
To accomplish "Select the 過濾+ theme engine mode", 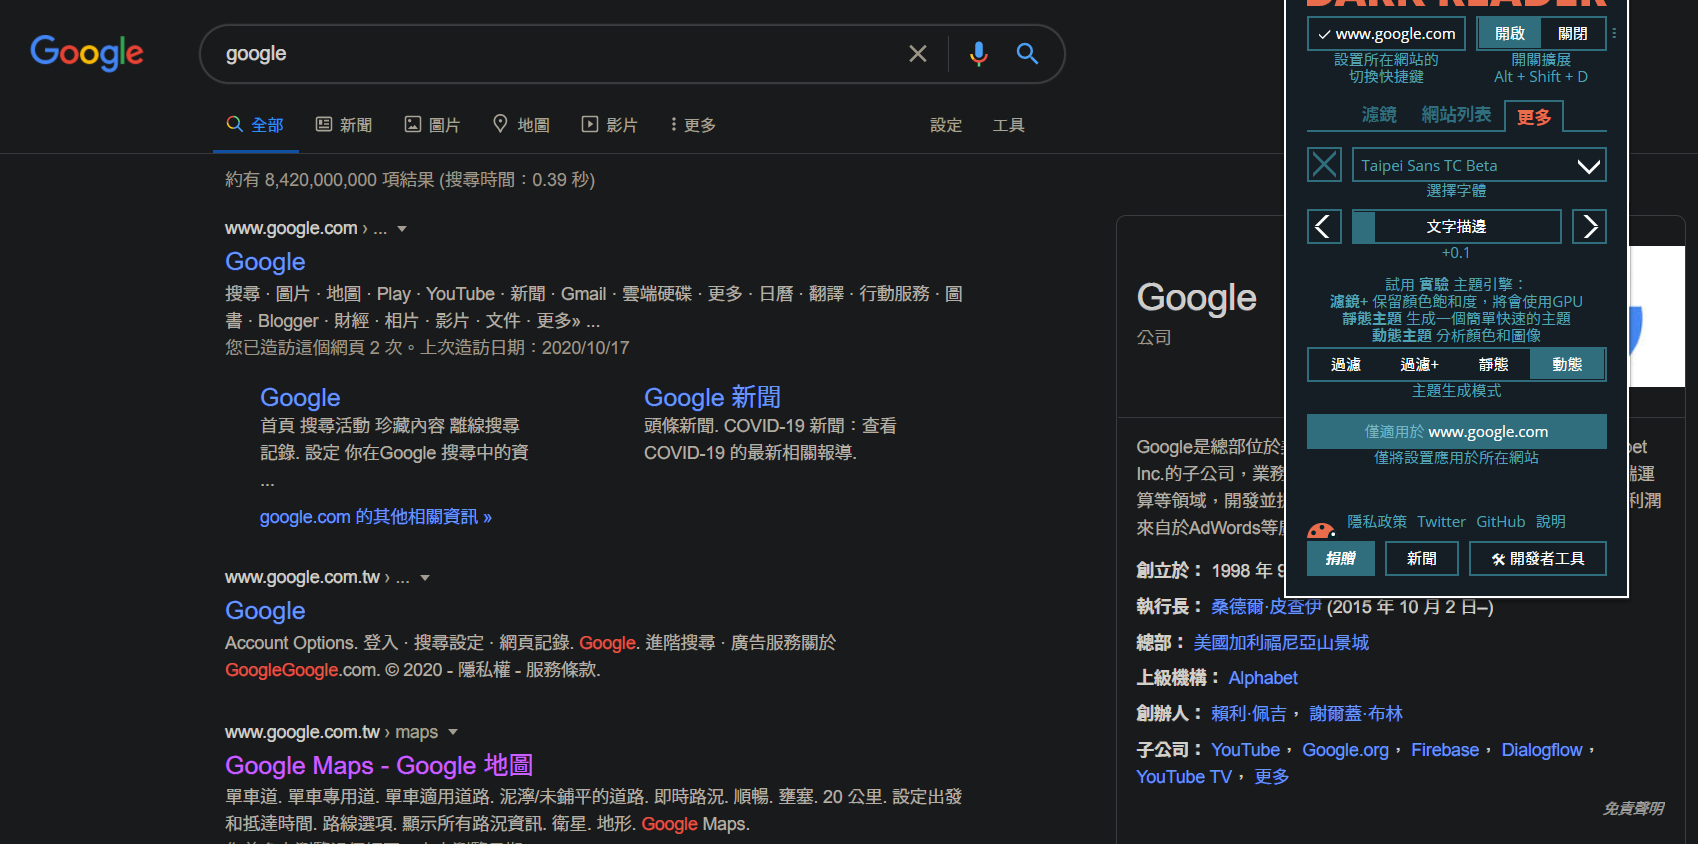I will point(1419,365).
